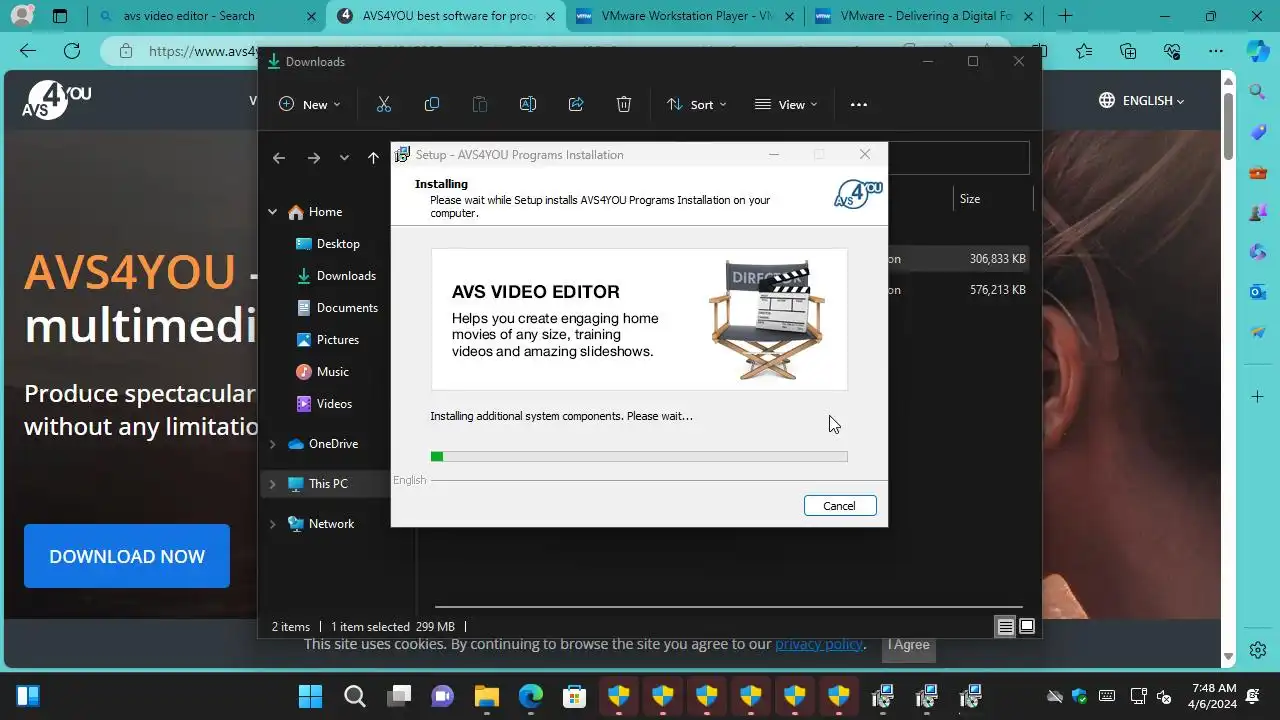This screenshot has width=1280, height=720.
Task: Cut the selected file in Downloads window
Action: click(x=384, y=104)
